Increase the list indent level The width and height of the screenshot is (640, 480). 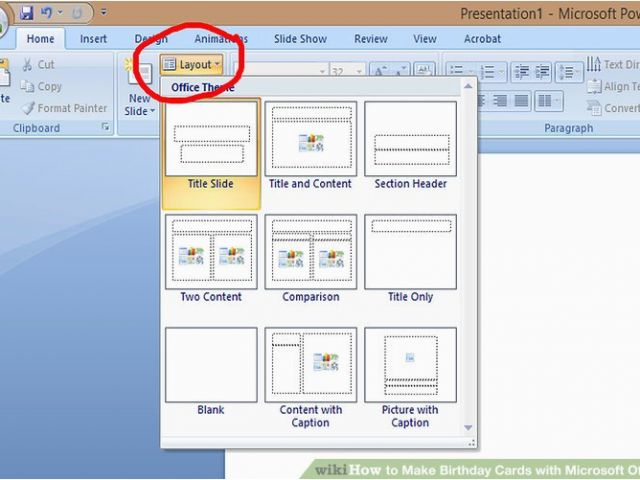click(542, 72)
